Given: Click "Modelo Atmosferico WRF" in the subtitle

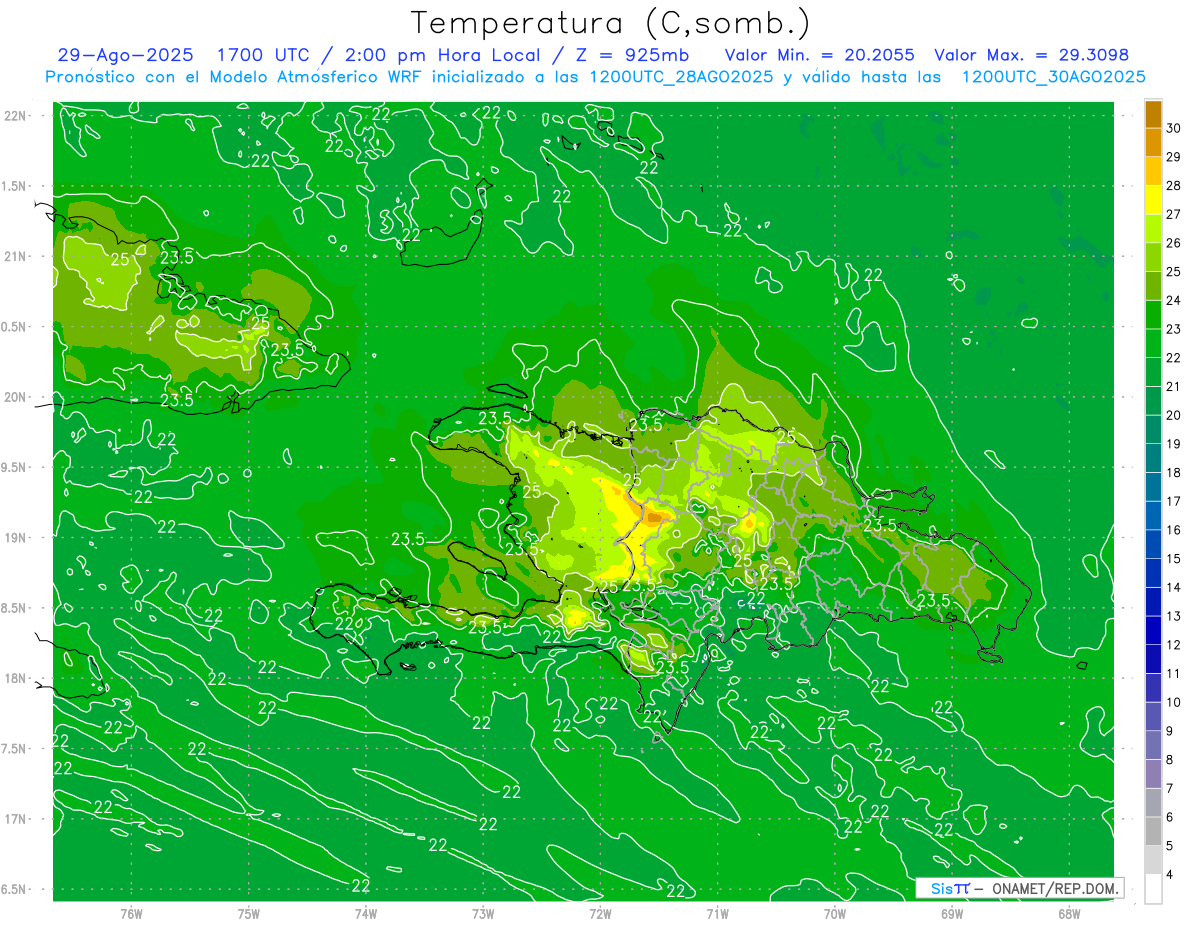Looking at the screenshot, I should (x=315, y=77).
